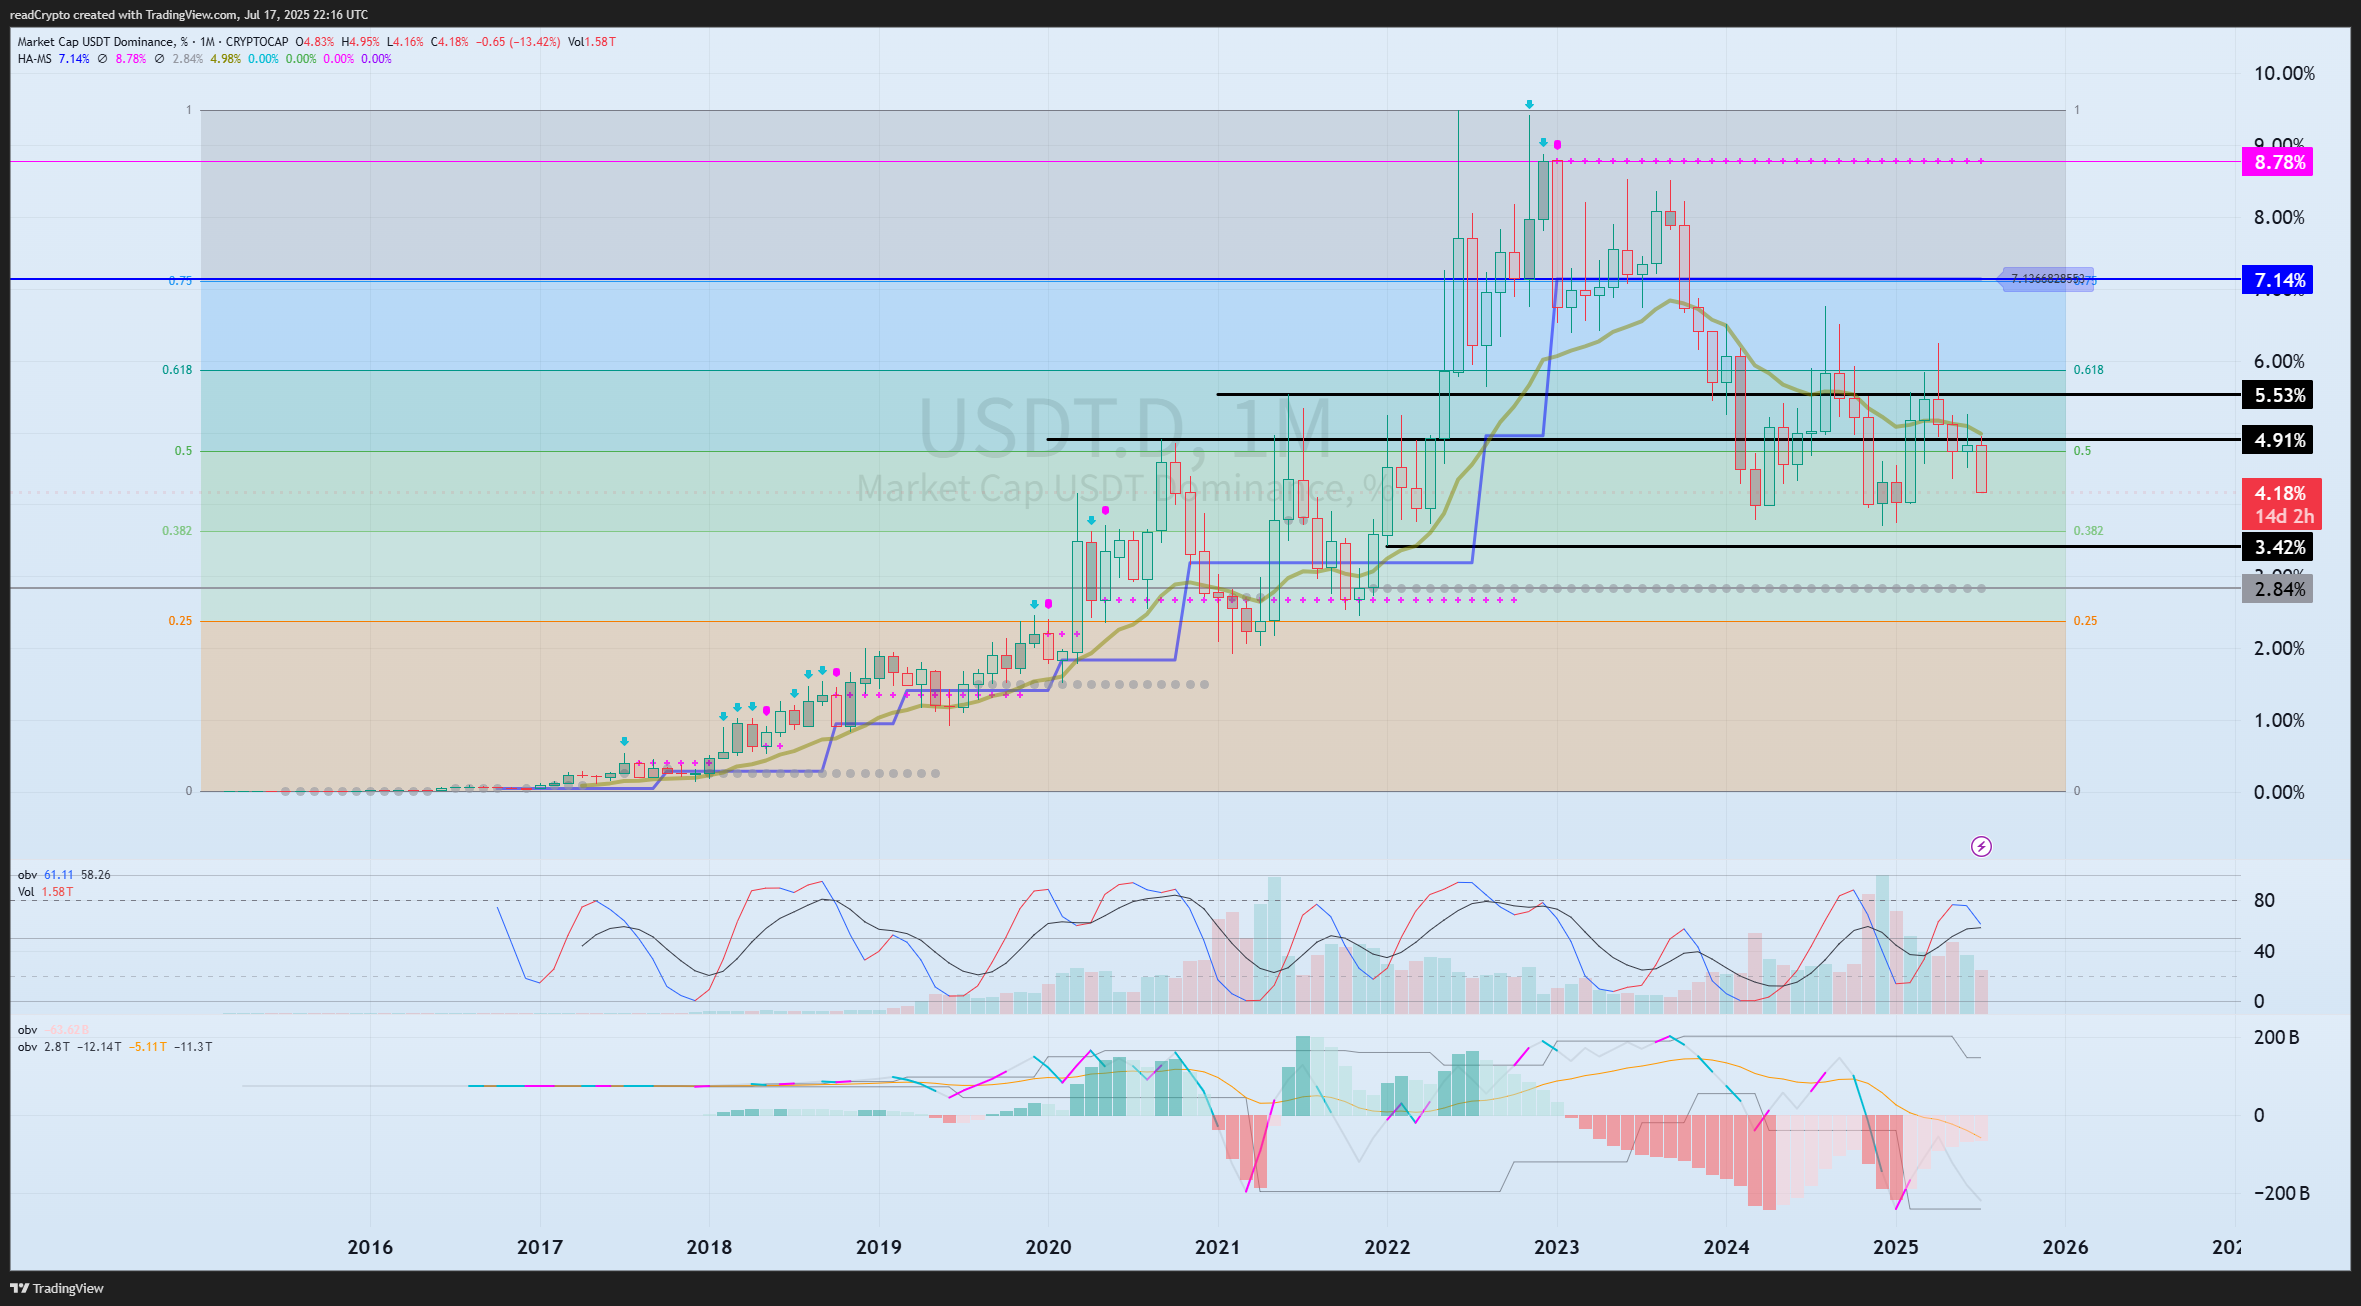Click the 10.00% price axis value
2361x1306 pixels.
click(2284, 74)
